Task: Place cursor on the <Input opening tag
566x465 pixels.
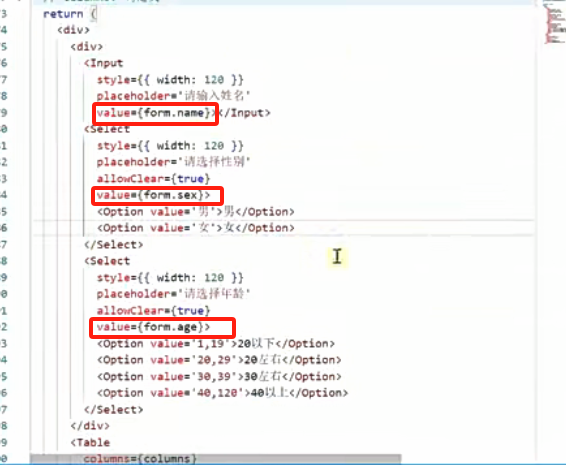Action: pyautogui.click(x=104, y=63)
